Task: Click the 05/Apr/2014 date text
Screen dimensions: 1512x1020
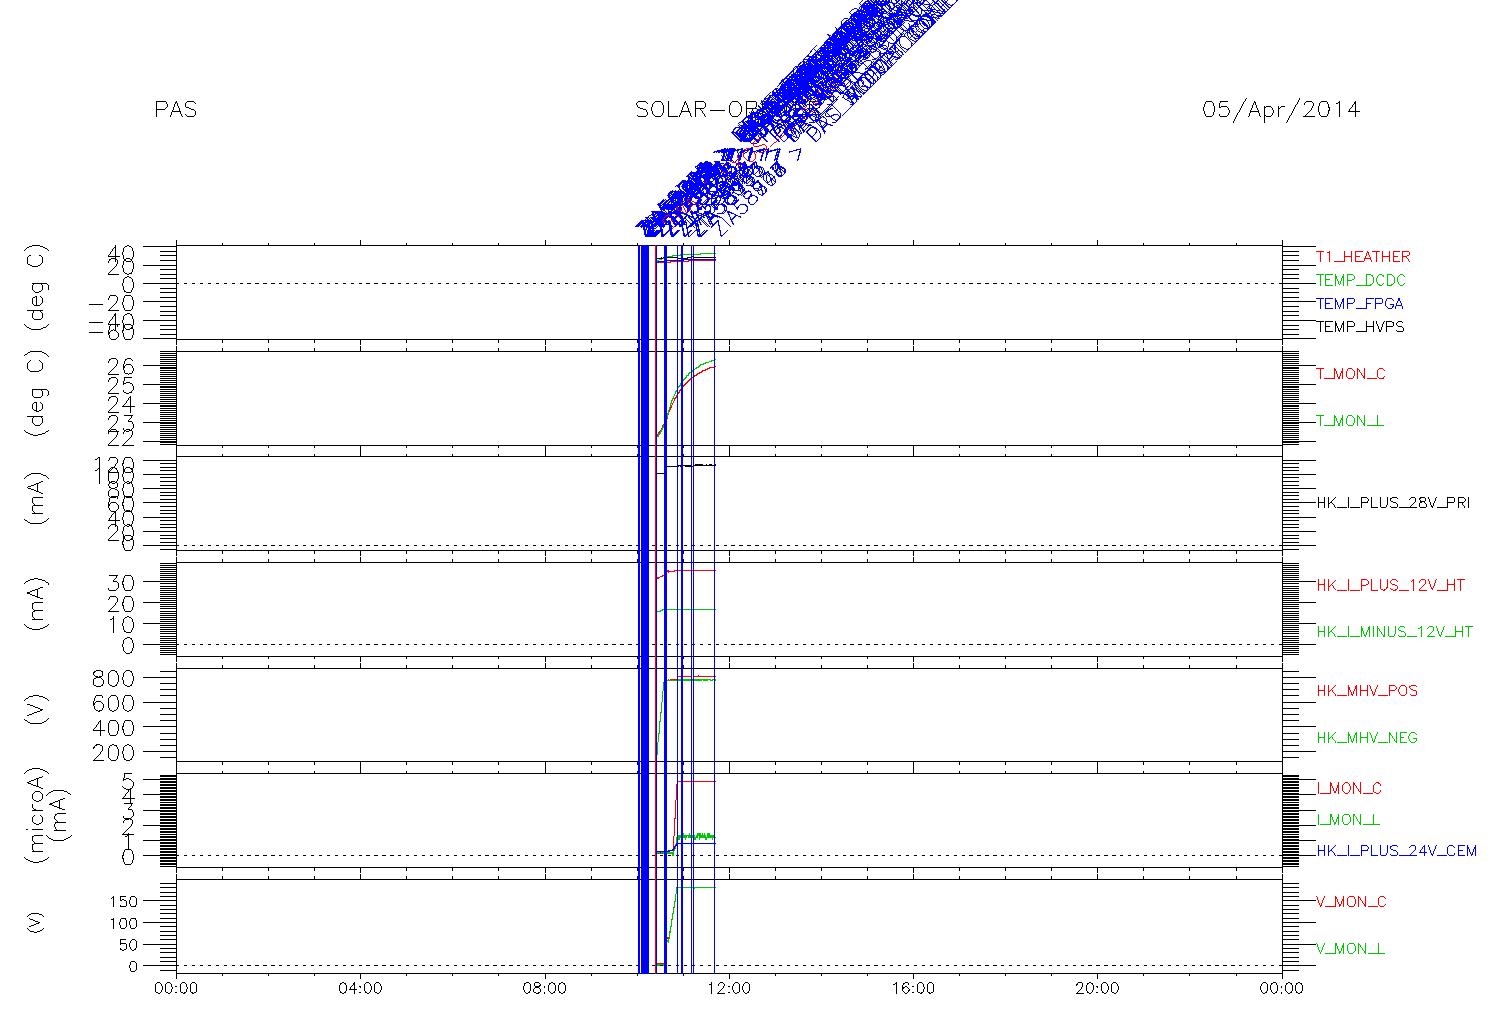Action: pos(1281,110)
